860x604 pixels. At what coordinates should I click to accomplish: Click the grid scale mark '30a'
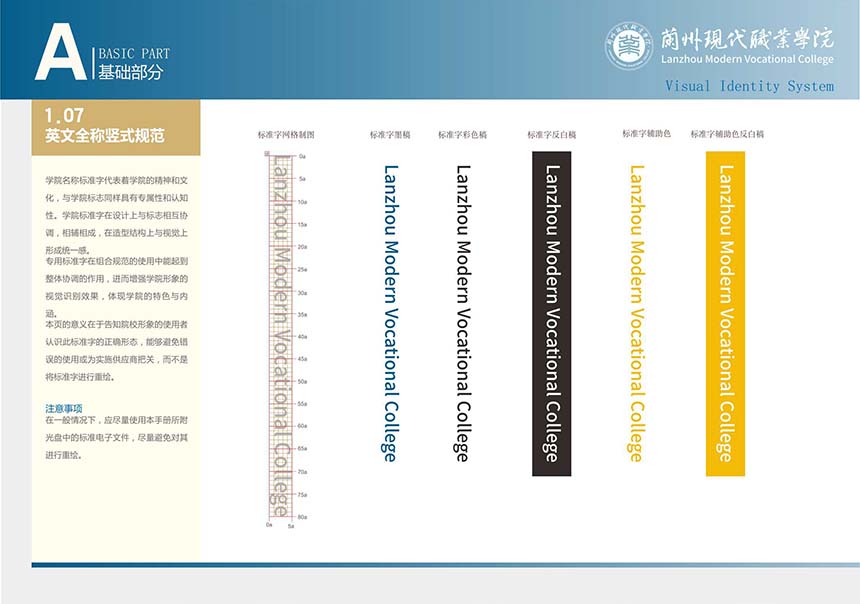point(303,292)
